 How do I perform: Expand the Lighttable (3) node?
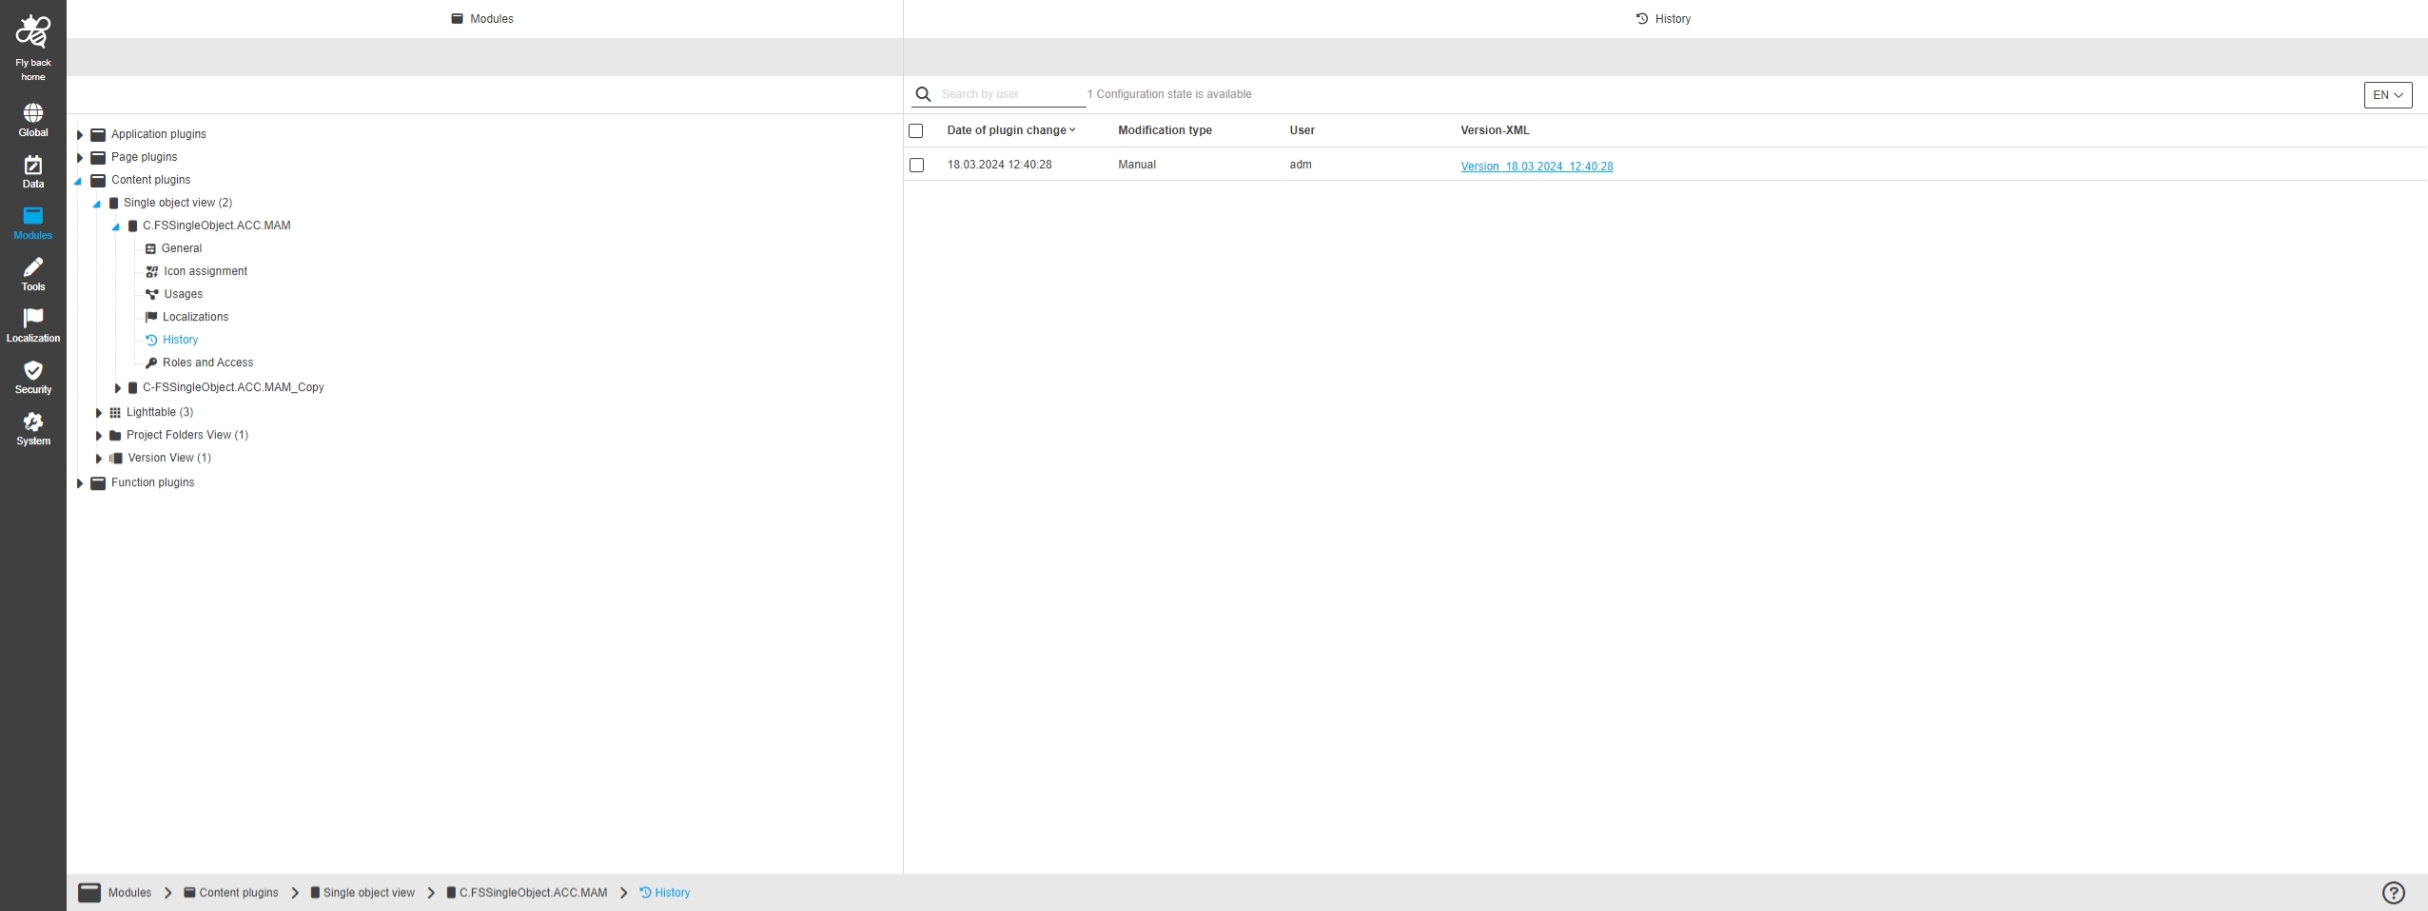(x=99, y=412)
